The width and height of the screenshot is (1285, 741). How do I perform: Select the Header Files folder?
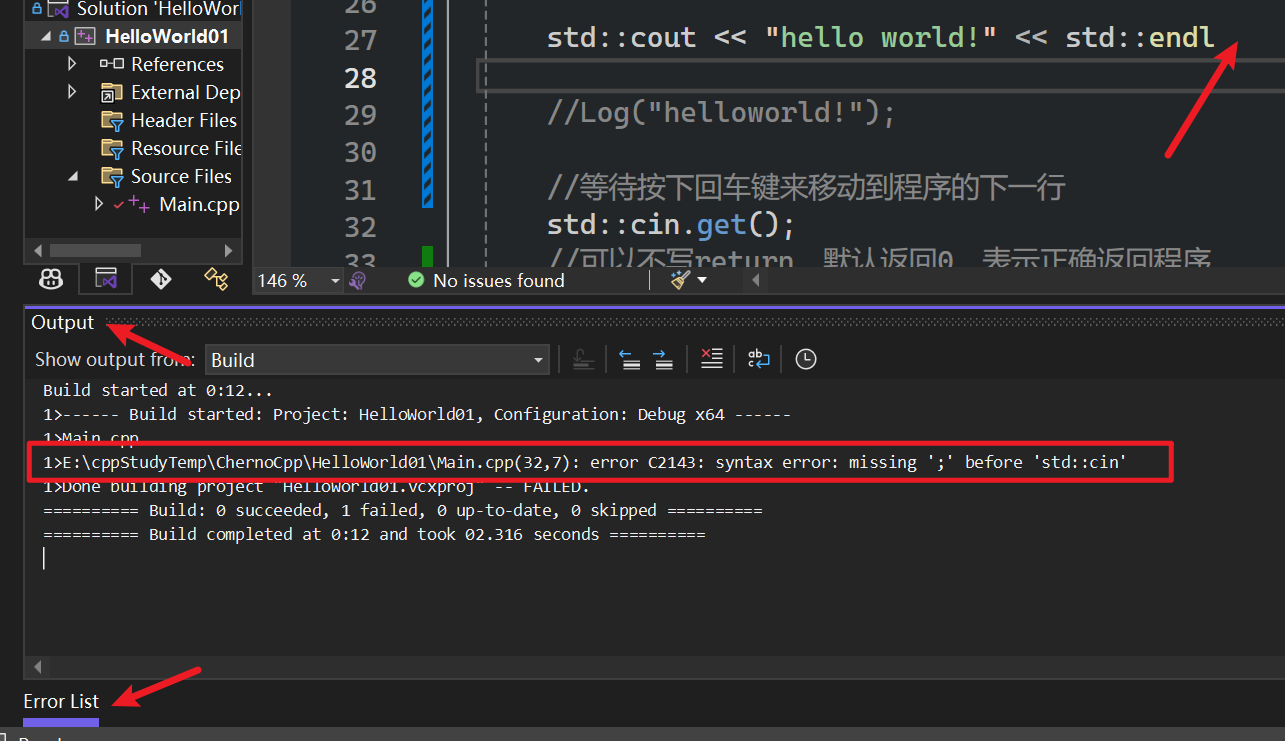pos(183,120)
